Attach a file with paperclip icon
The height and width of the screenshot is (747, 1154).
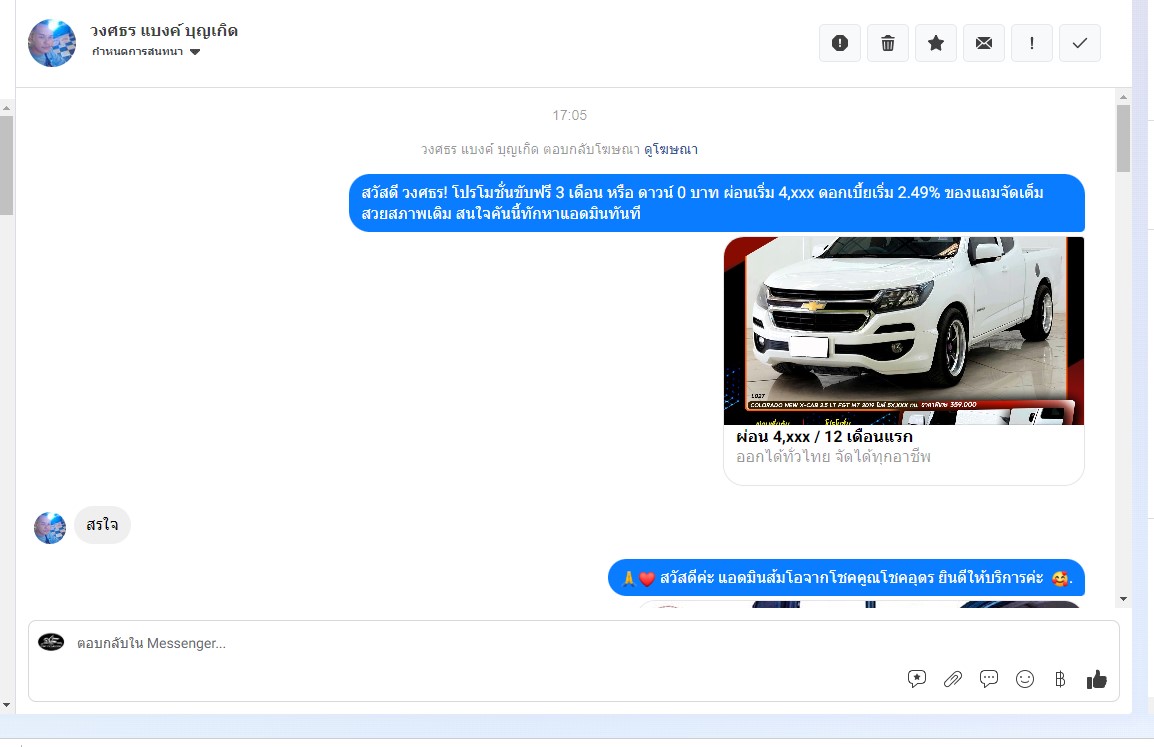(952, 679)
